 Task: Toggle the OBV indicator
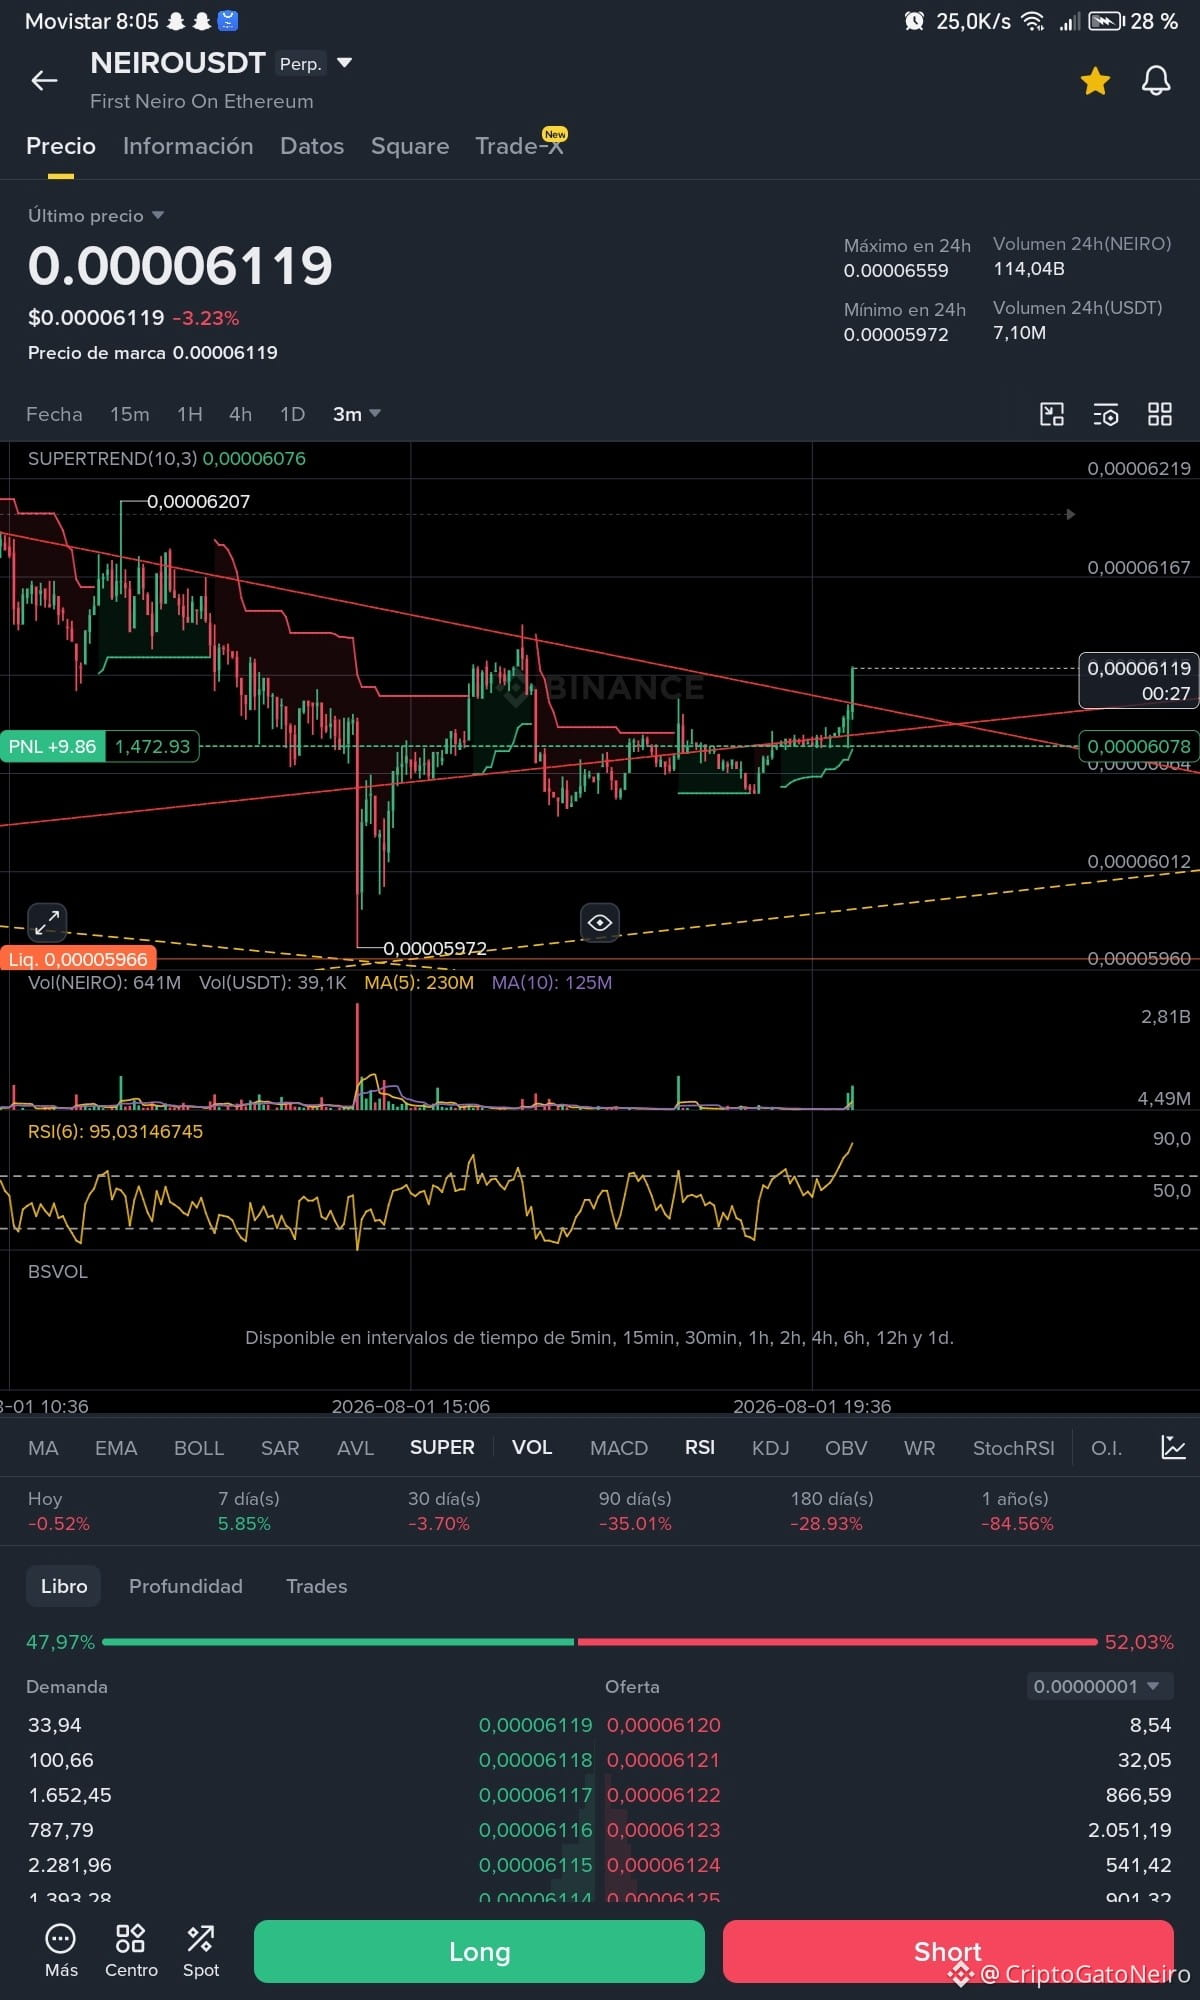tap(846, 1448)
